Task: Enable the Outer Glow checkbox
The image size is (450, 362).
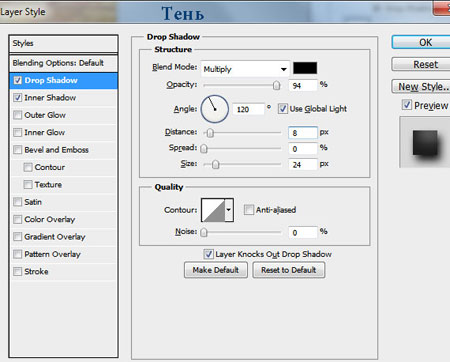Action: coord(17,115)
